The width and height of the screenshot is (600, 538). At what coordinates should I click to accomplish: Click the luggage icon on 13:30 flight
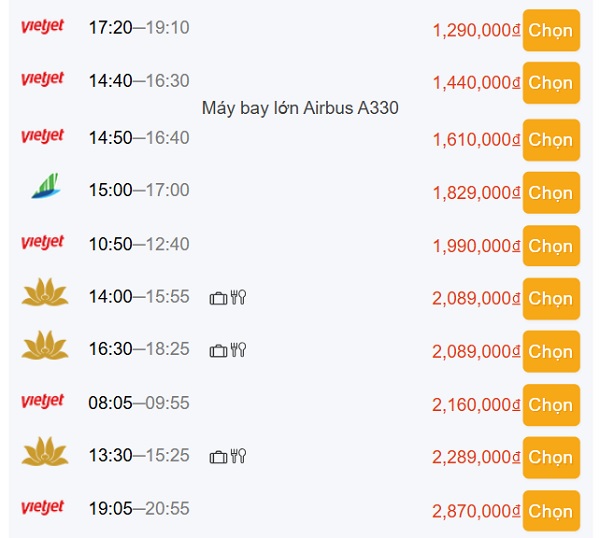tap(218, 457)
